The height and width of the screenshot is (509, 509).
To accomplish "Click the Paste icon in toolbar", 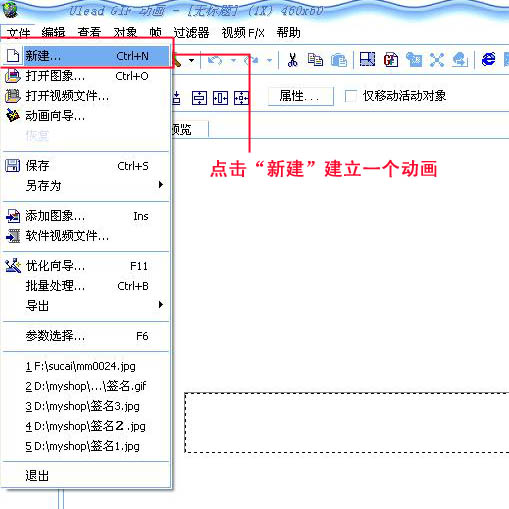I will [x=339, y=60].
